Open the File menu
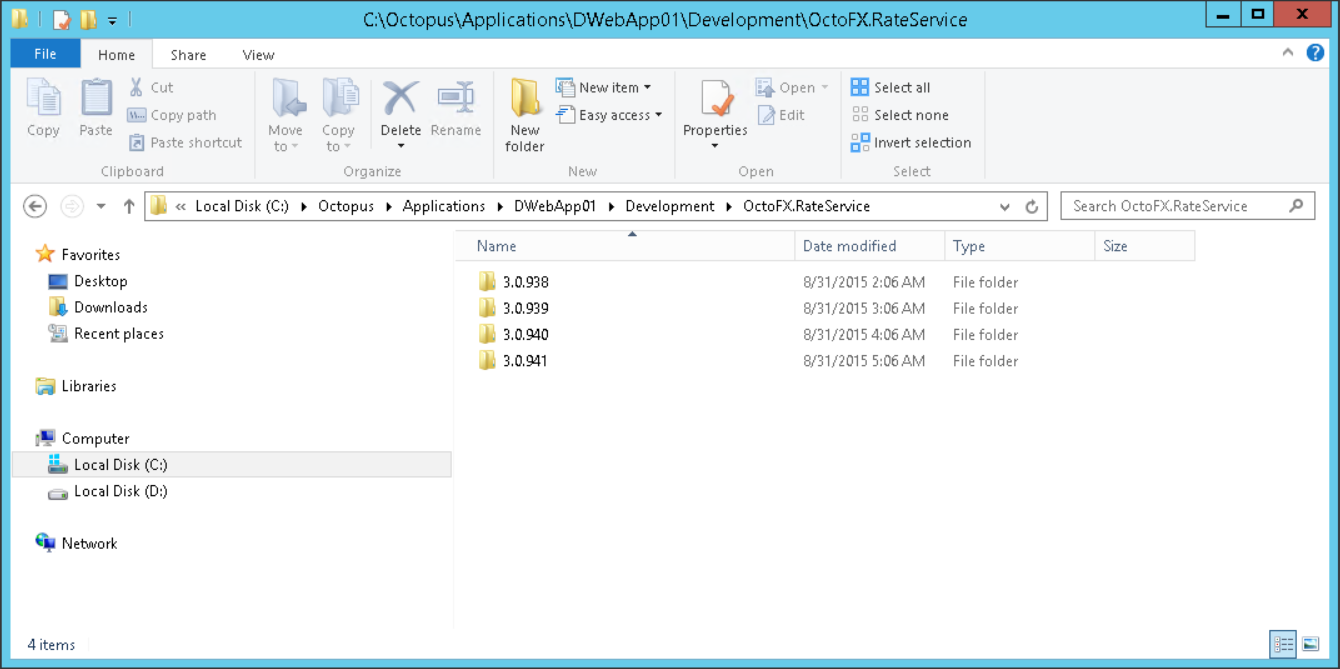The image size is (1340, 669). click(45, 54)
